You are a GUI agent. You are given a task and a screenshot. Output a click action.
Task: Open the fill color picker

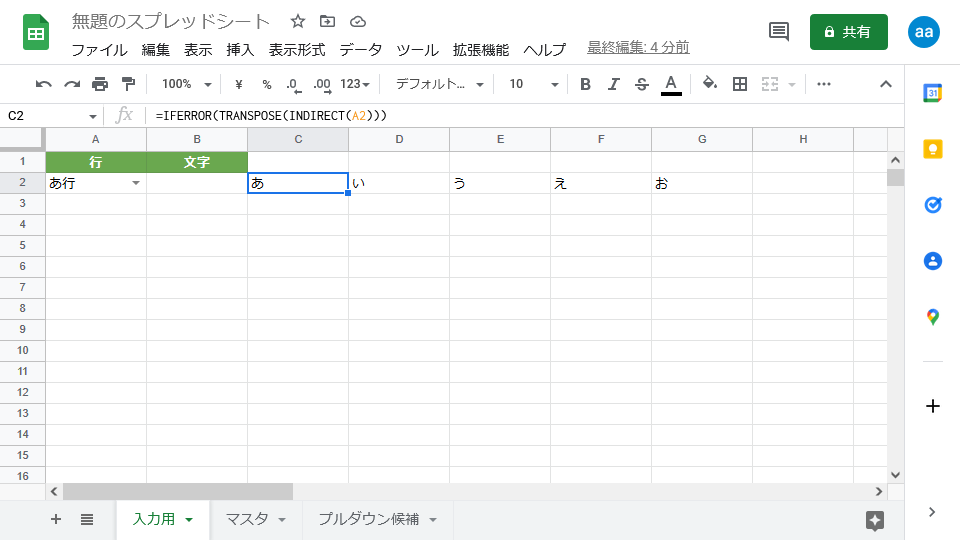click(x=710, y=83)
